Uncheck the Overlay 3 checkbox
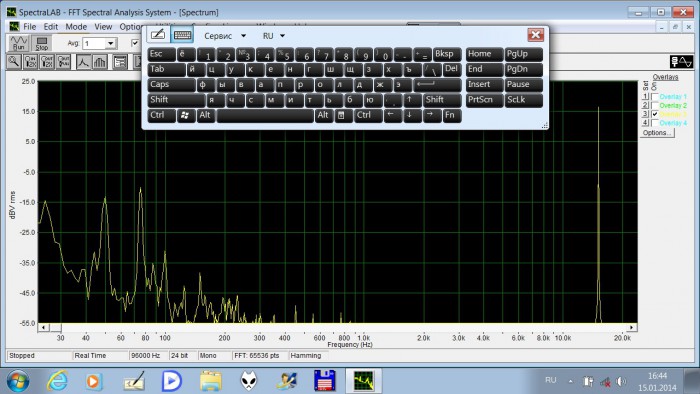Image resolution: width=700 pixels, height=394 pixels. 655,114
